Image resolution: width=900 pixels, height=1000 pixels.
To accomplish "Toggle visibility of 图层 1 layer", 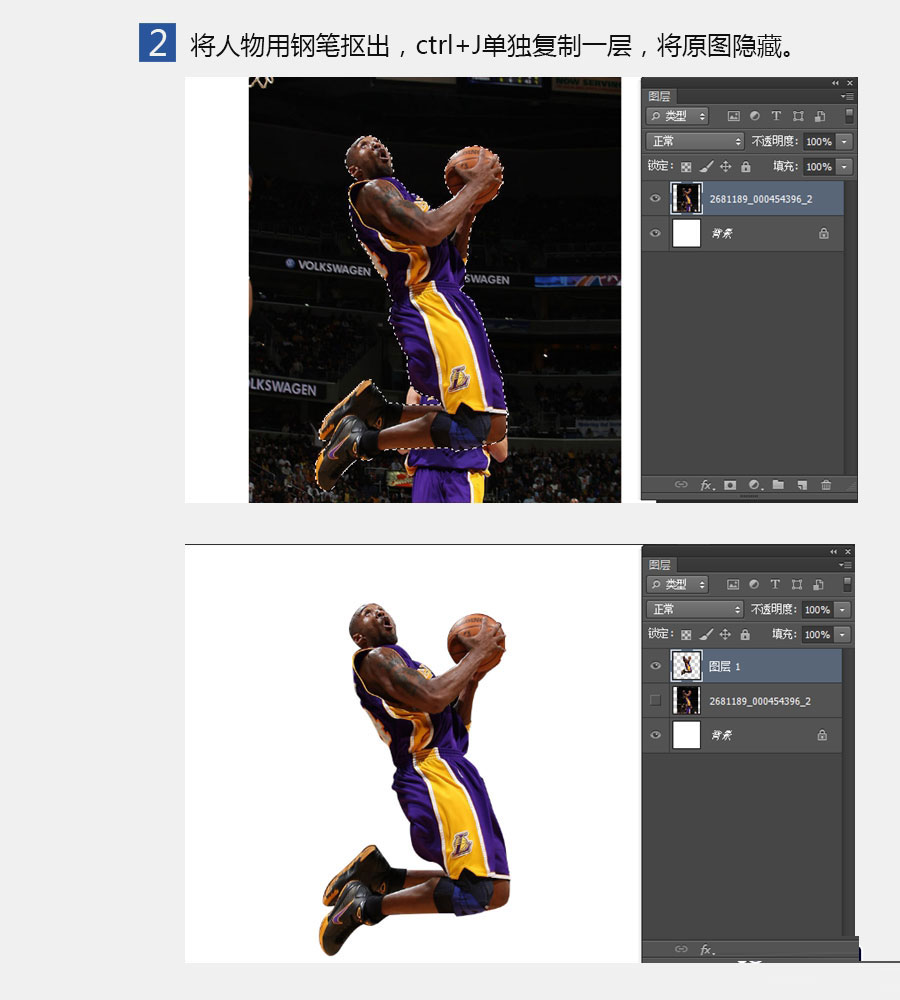I will click(655, 666).
